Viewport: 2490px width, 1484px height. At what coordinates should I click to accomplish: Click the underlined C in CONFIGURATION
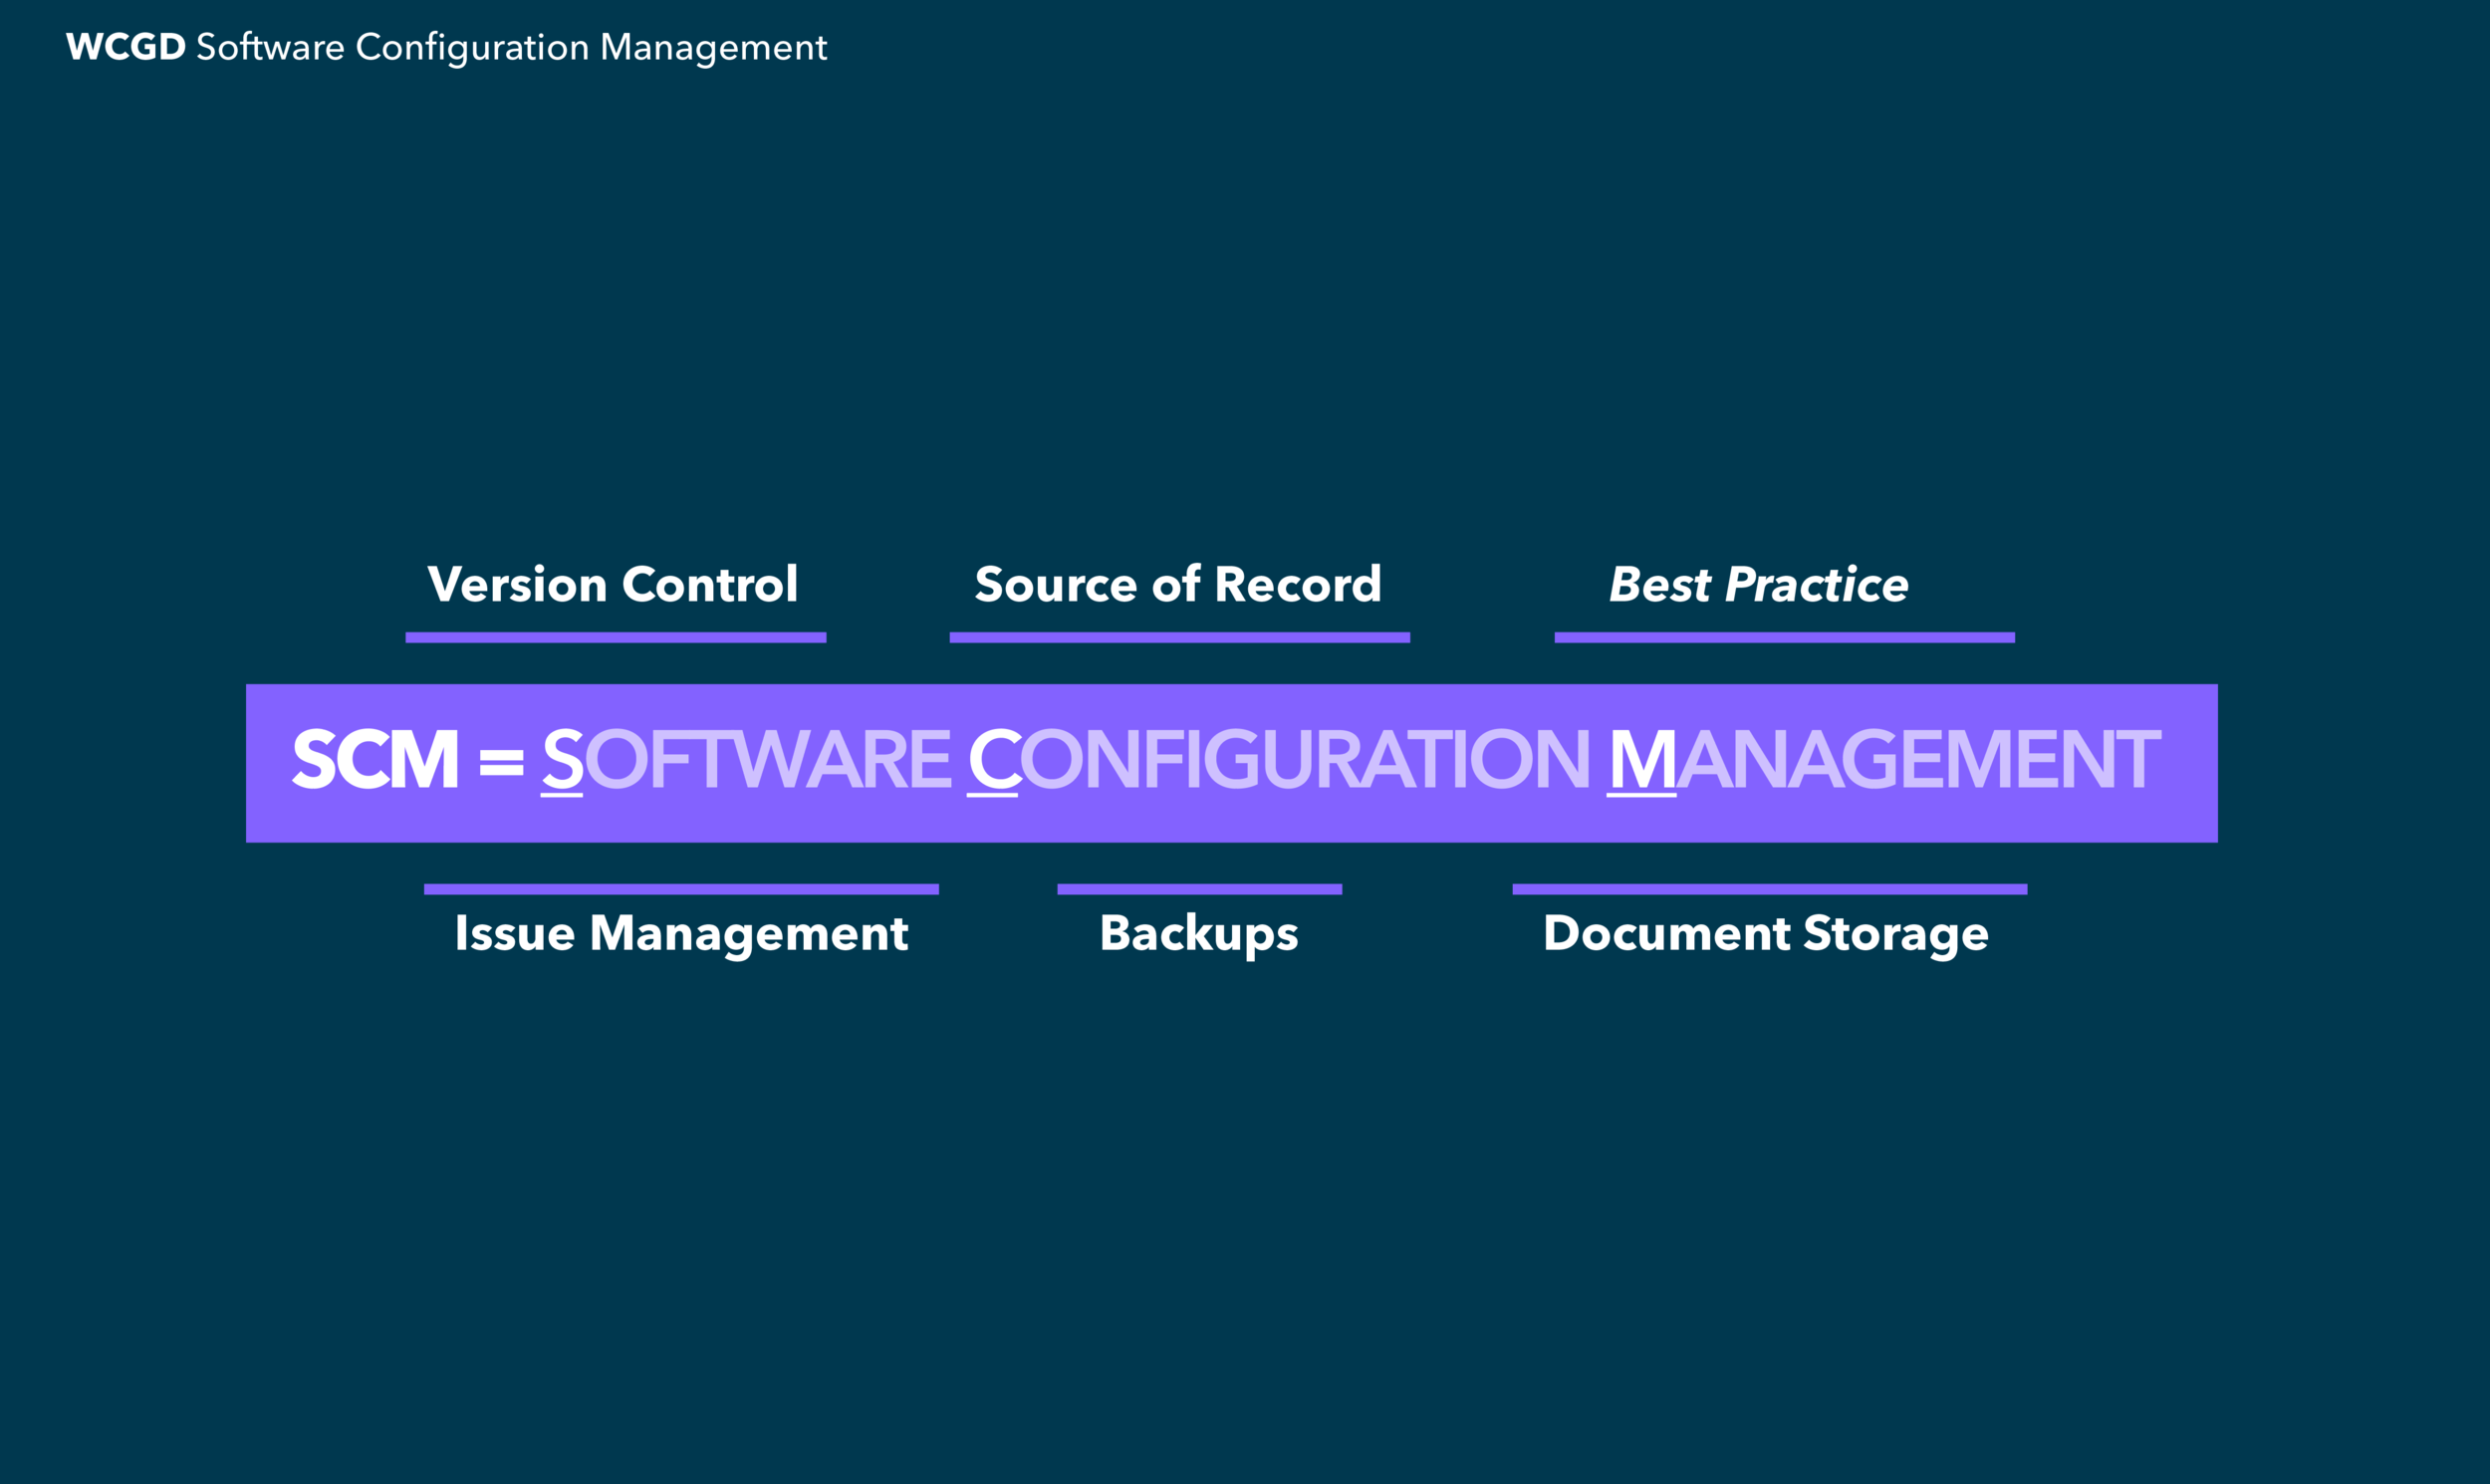992,760
